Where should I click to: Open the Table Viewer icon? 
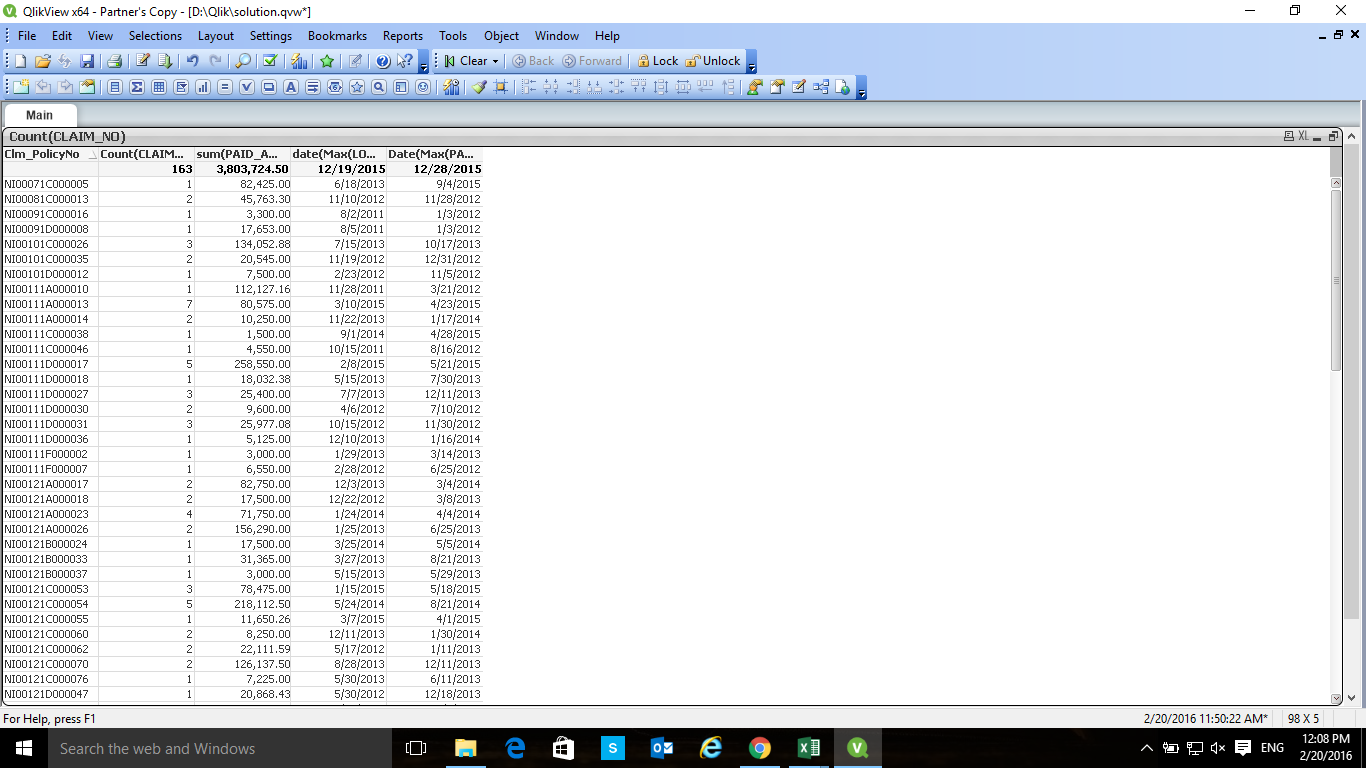821,87
